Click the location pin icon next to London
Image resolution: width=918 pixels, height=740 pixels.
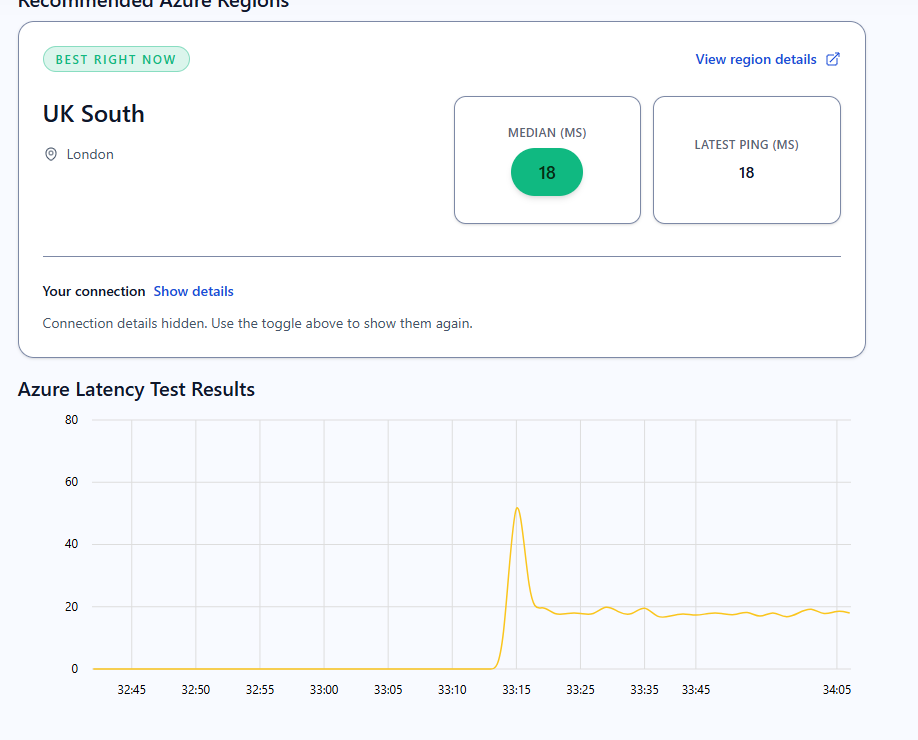[51, 154]
